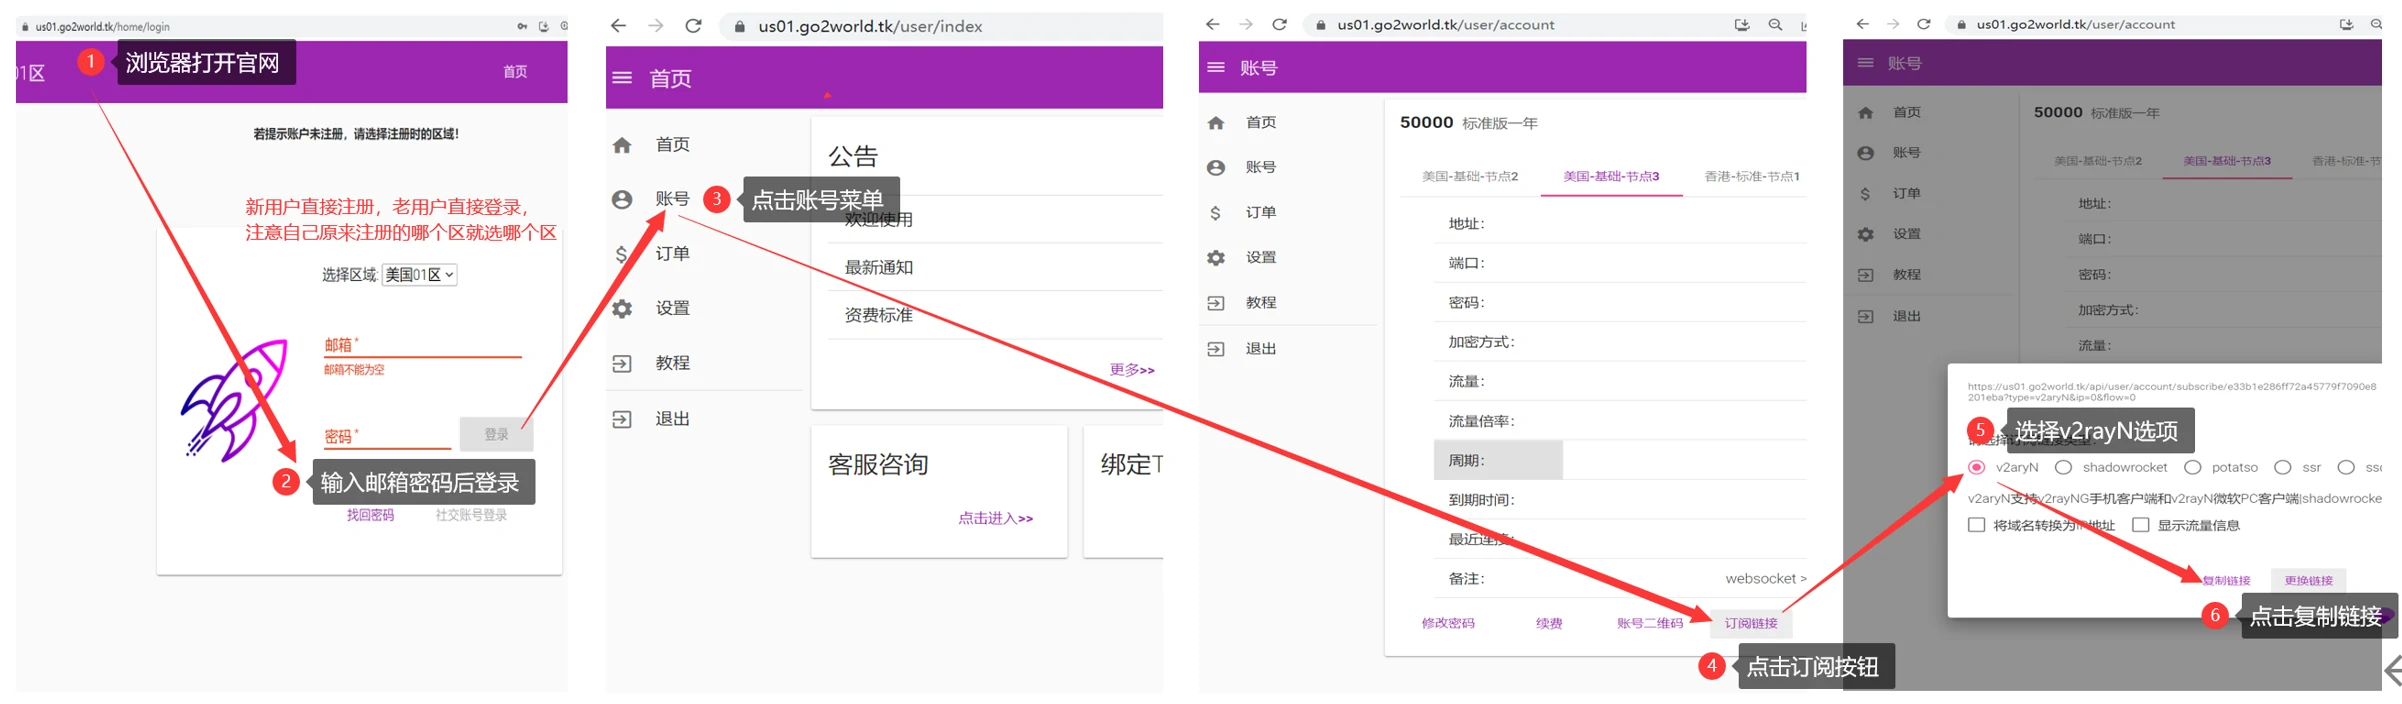This screenshot has width=2402, height=704.
Task: Click the 订阅链接 button
Action: pos(1750,623)
